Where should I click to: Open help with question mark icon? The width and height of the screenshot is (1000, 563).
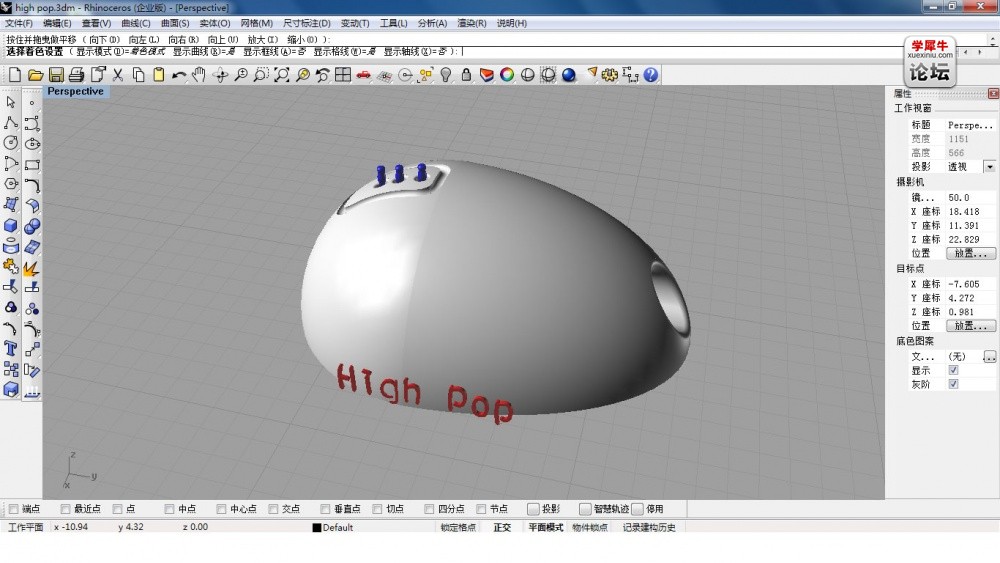point(651,75)
